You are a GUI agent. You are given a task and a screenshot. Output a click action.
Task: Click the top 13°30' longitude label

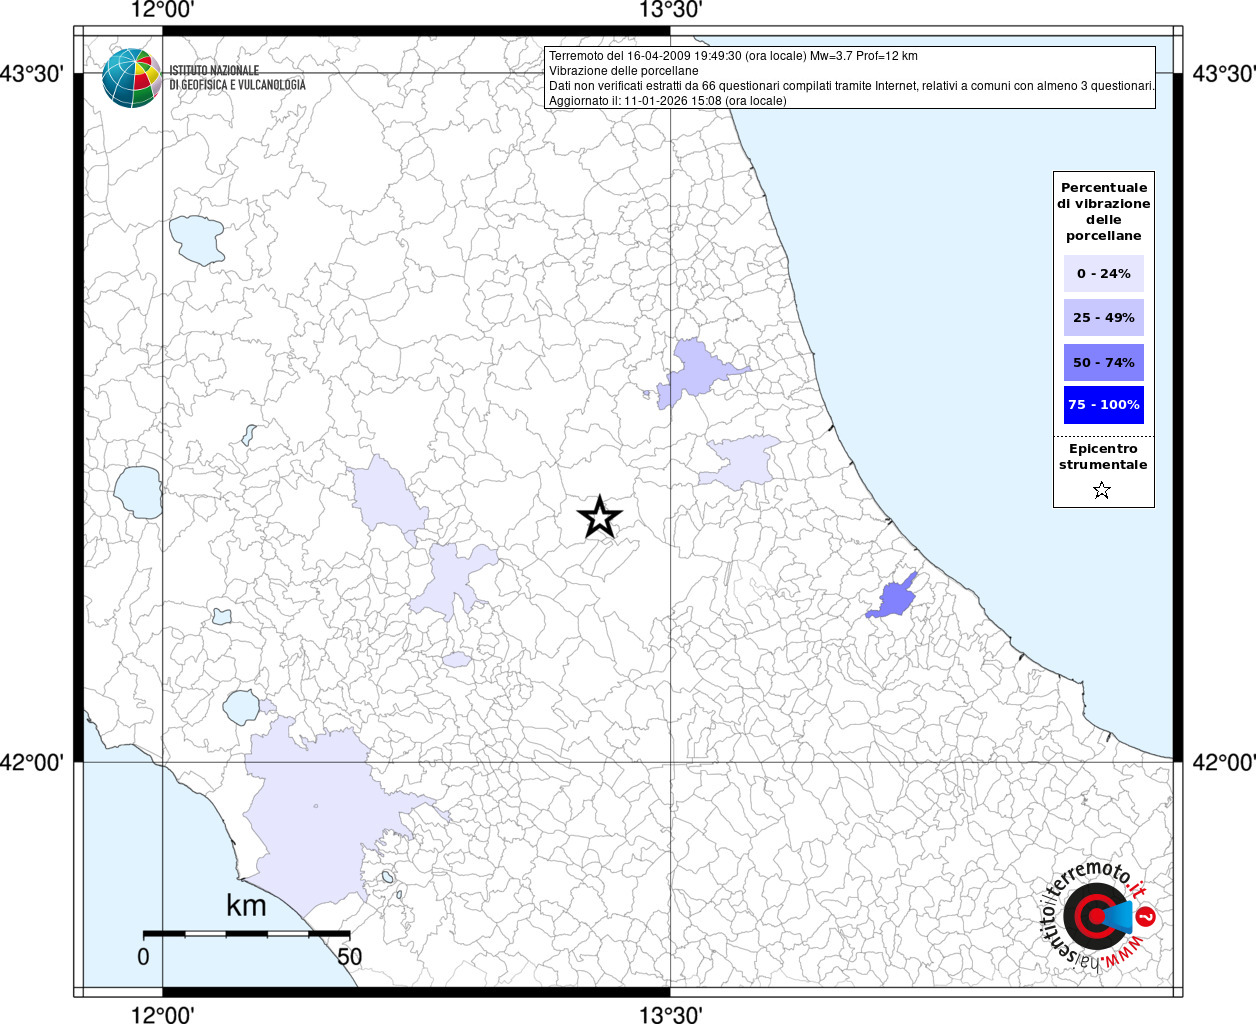670,11
